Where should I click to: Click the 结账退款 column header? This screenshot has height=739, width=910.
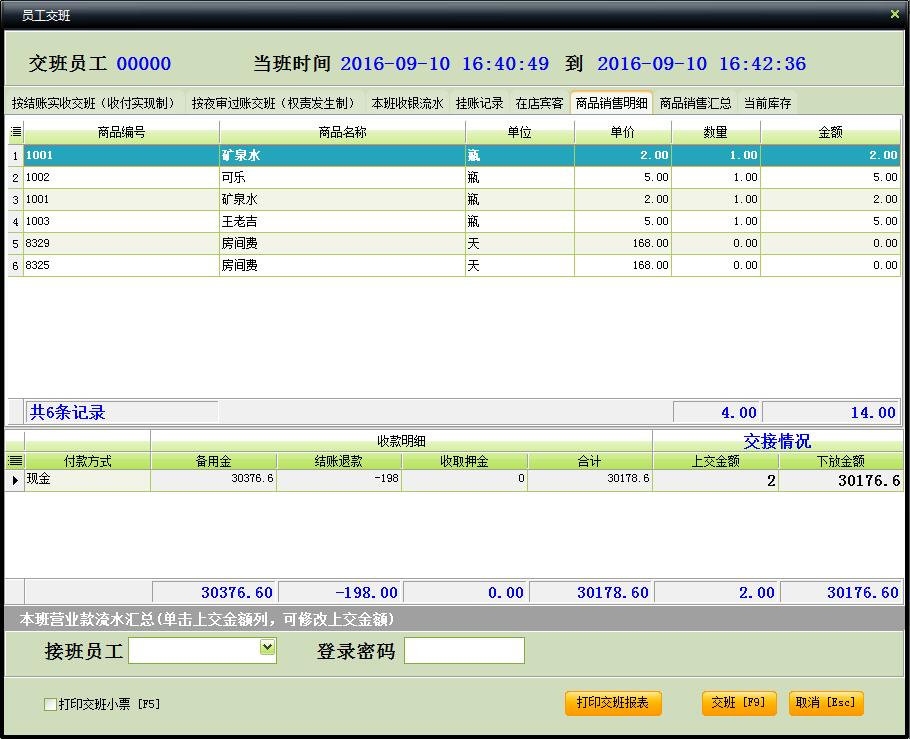click(x=339, y=461)
